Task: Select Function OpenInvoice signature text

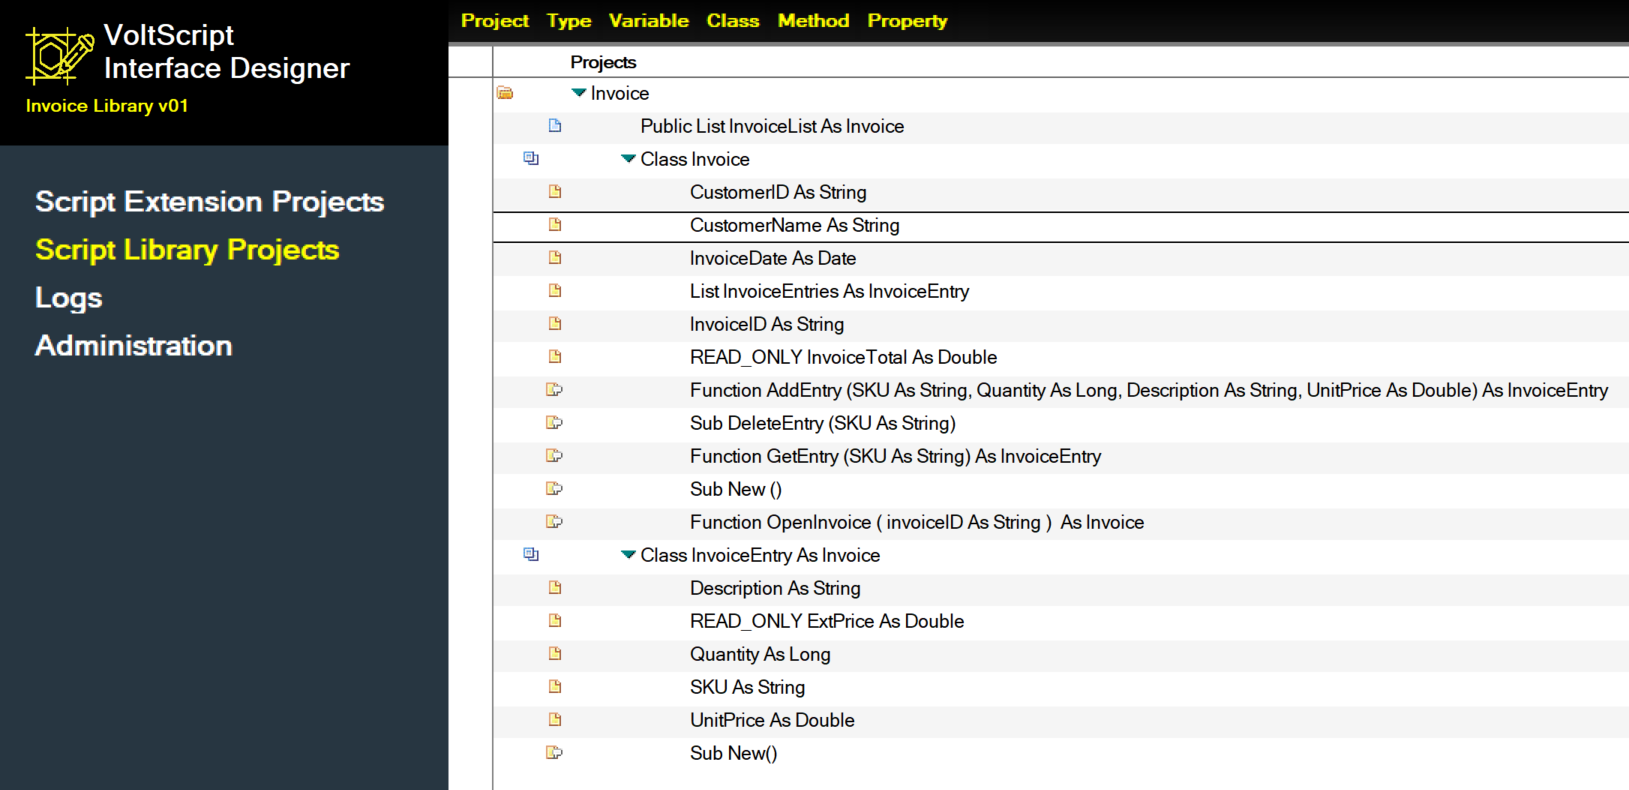Action: [917, 522]
